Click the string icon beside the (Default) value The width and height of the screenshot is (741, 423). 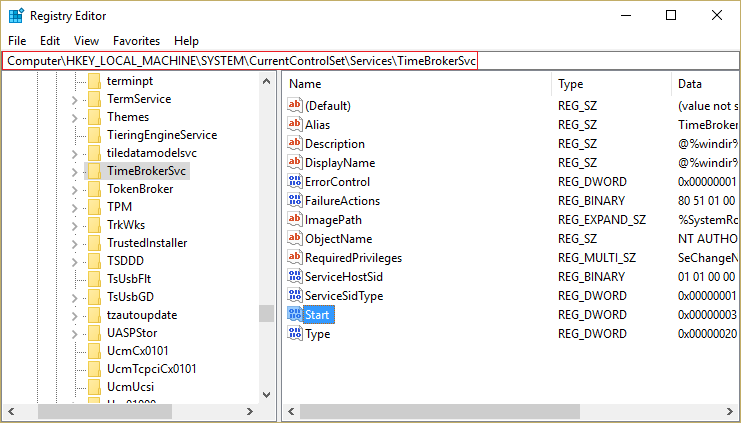click(x=295, y=105)
